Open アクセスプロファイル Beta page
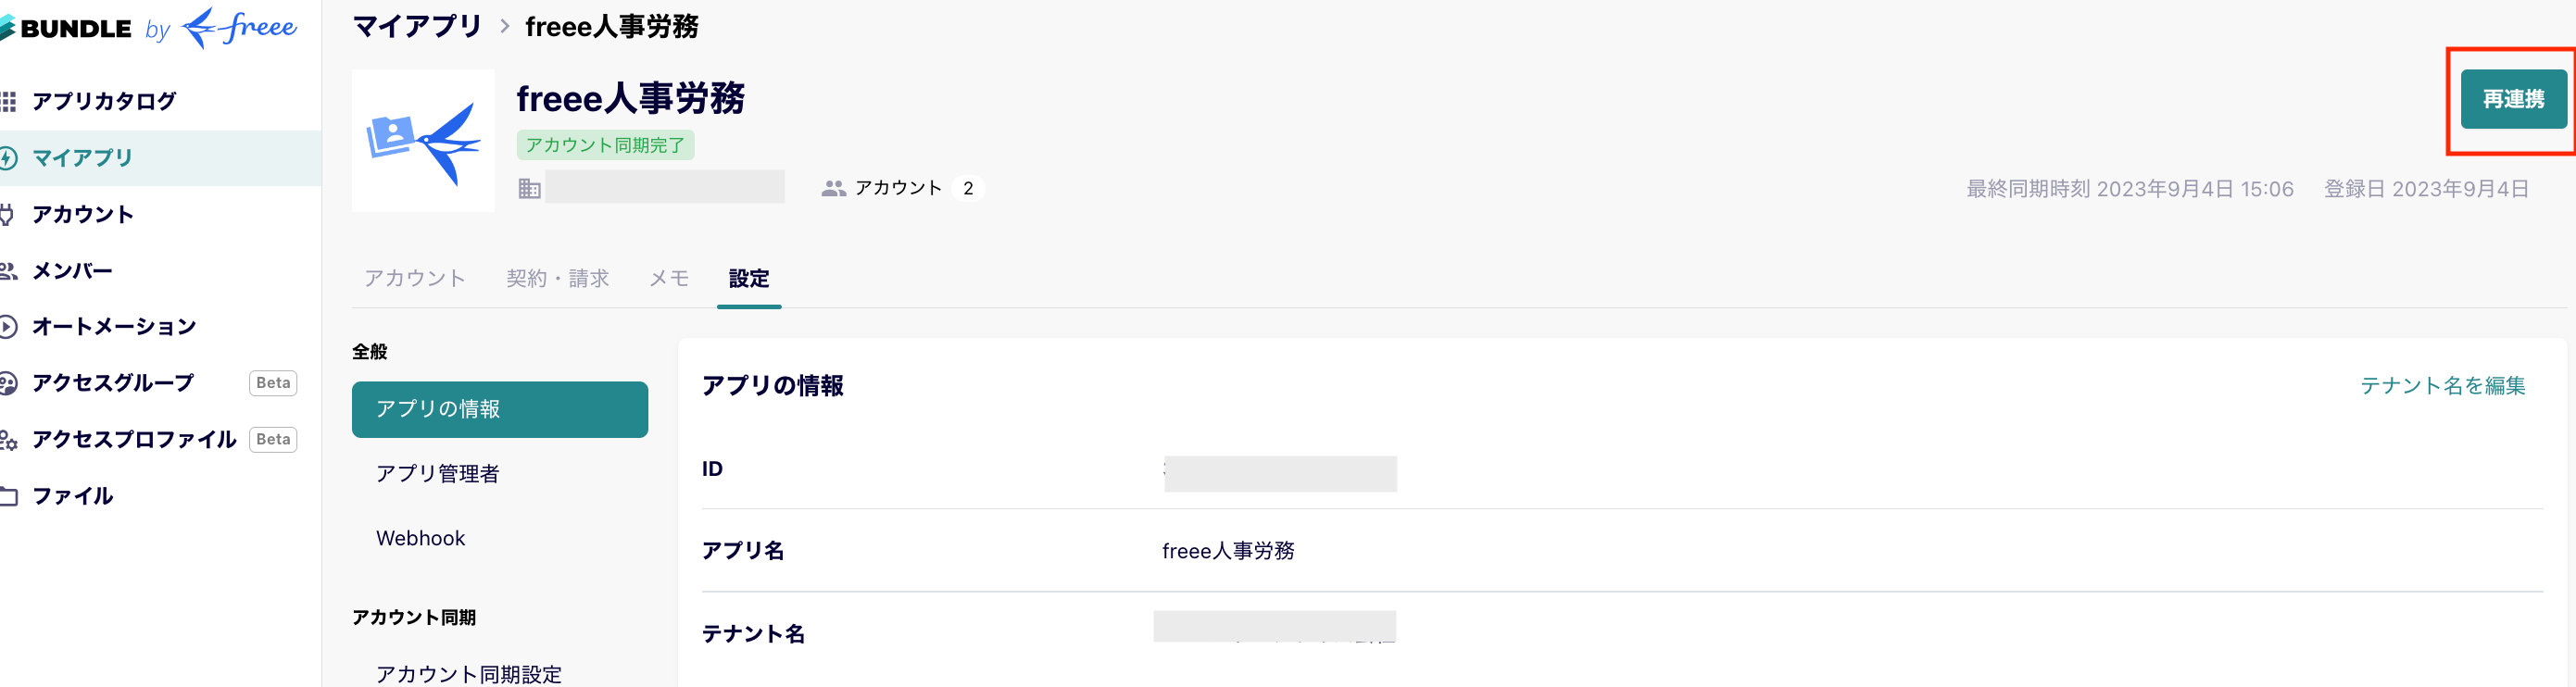 coord(134,440)
